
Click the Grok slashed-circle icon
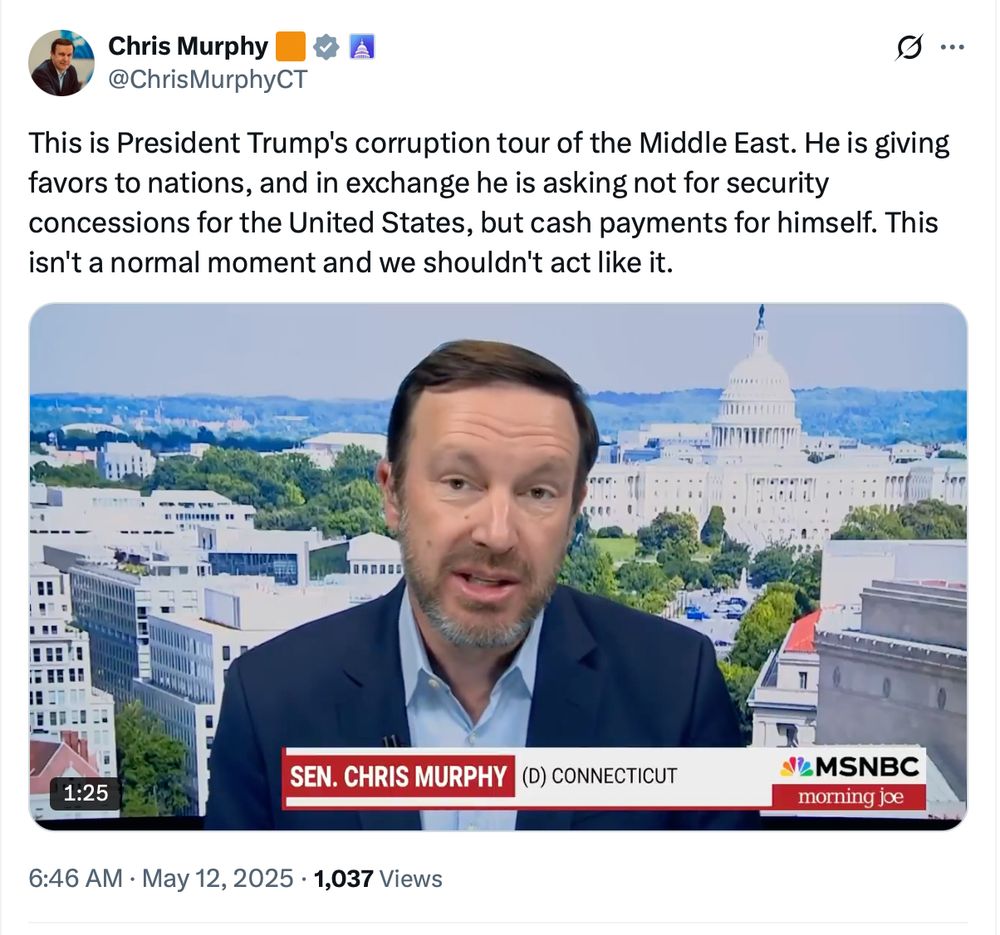click(909, 47)
